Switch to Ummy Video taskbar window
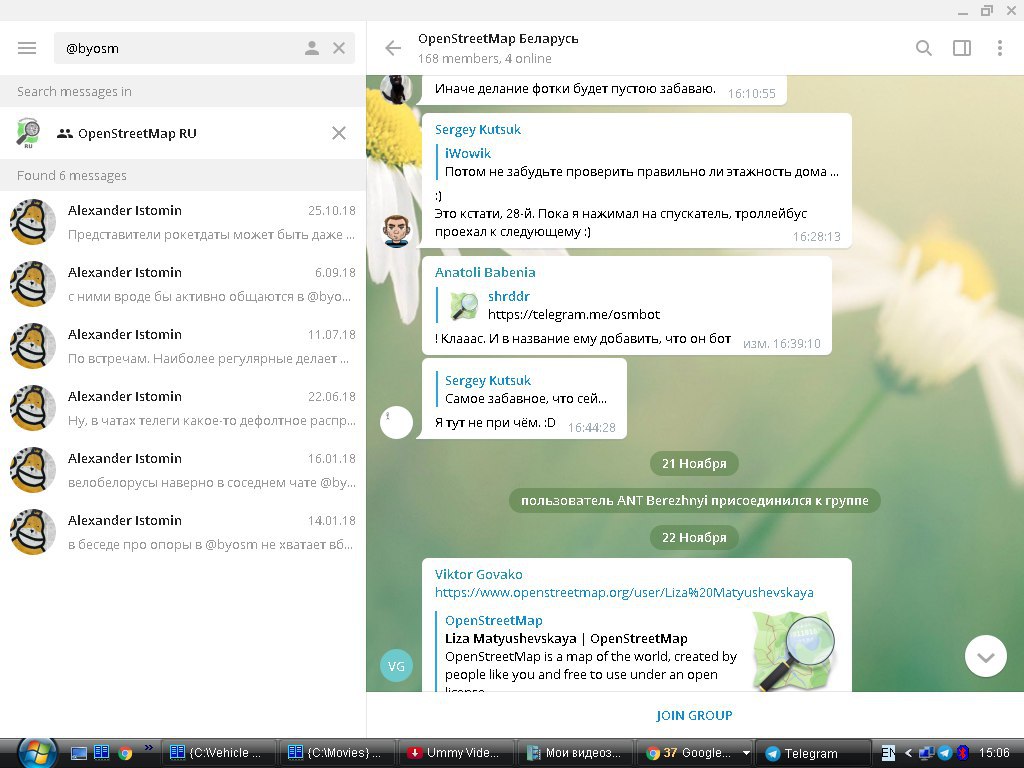1024x768 pixels. click(x=456, y=753)
